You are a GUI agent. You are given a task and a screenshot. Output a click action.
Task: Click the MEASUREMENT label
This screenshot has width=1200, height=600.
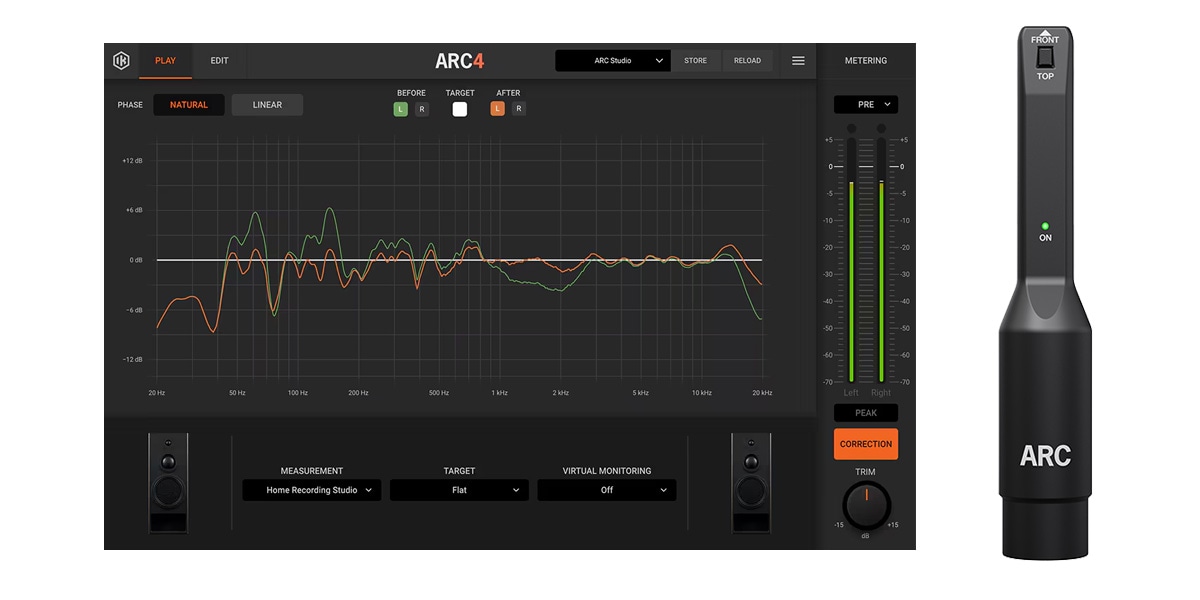[312, 471]
